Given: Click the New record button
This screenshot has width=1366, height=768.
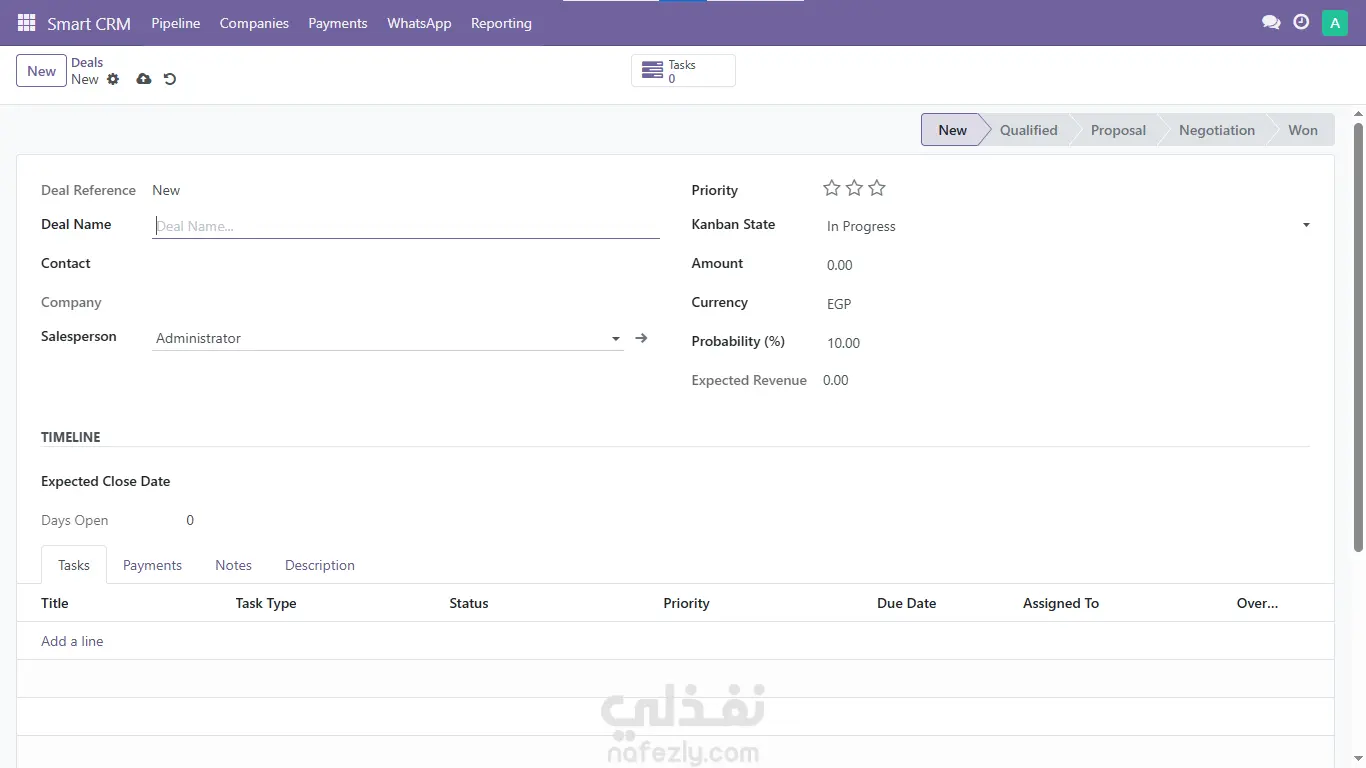Looking at the screenshot, I should [41, 71].
